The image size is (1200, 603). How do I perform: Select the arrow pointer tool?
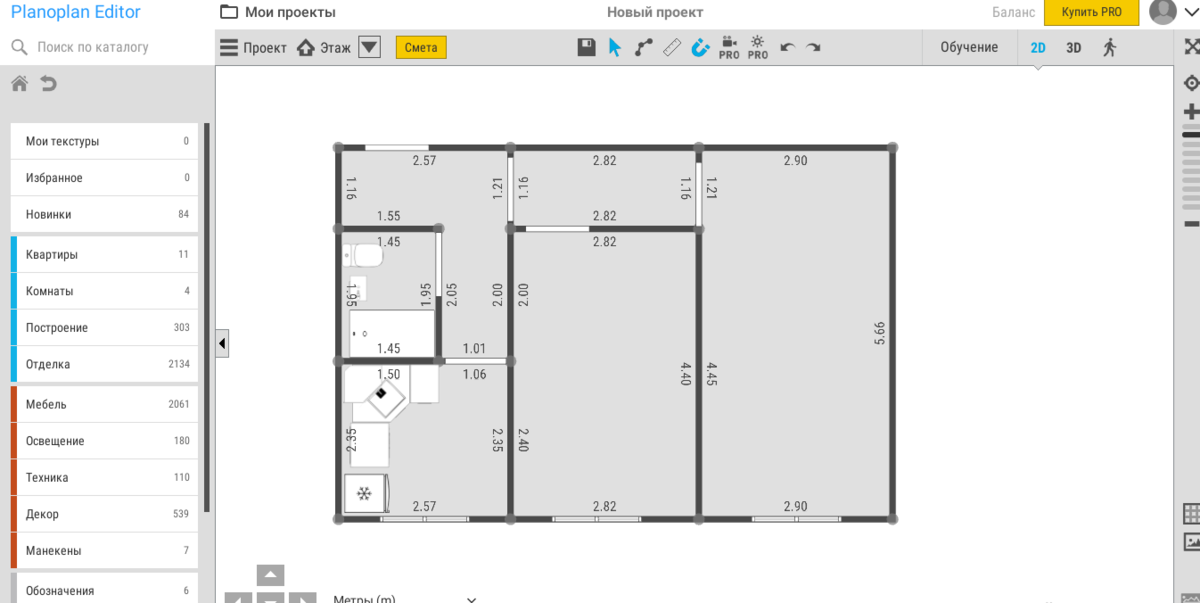point(615,47)
